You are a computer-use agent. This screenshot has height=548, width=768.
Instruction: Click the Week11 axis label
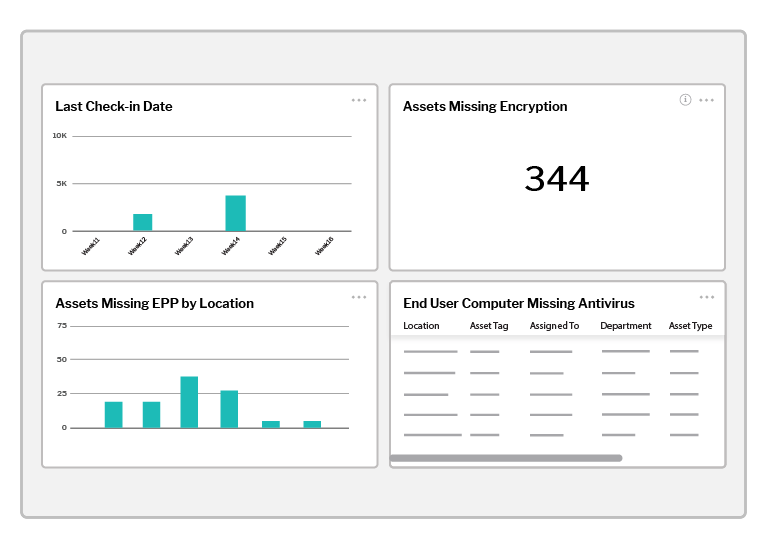point(90,246)
